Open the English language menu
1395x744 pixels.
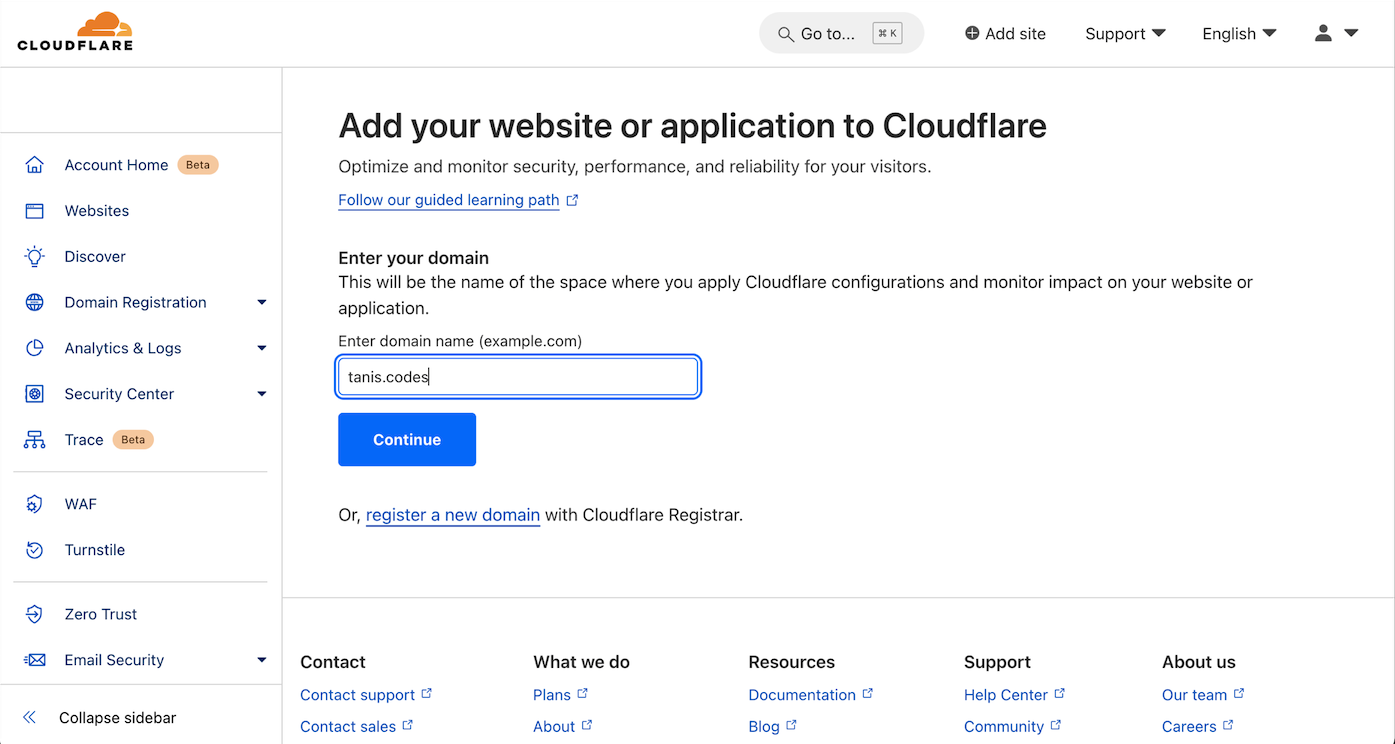(x=1238, y=33)
